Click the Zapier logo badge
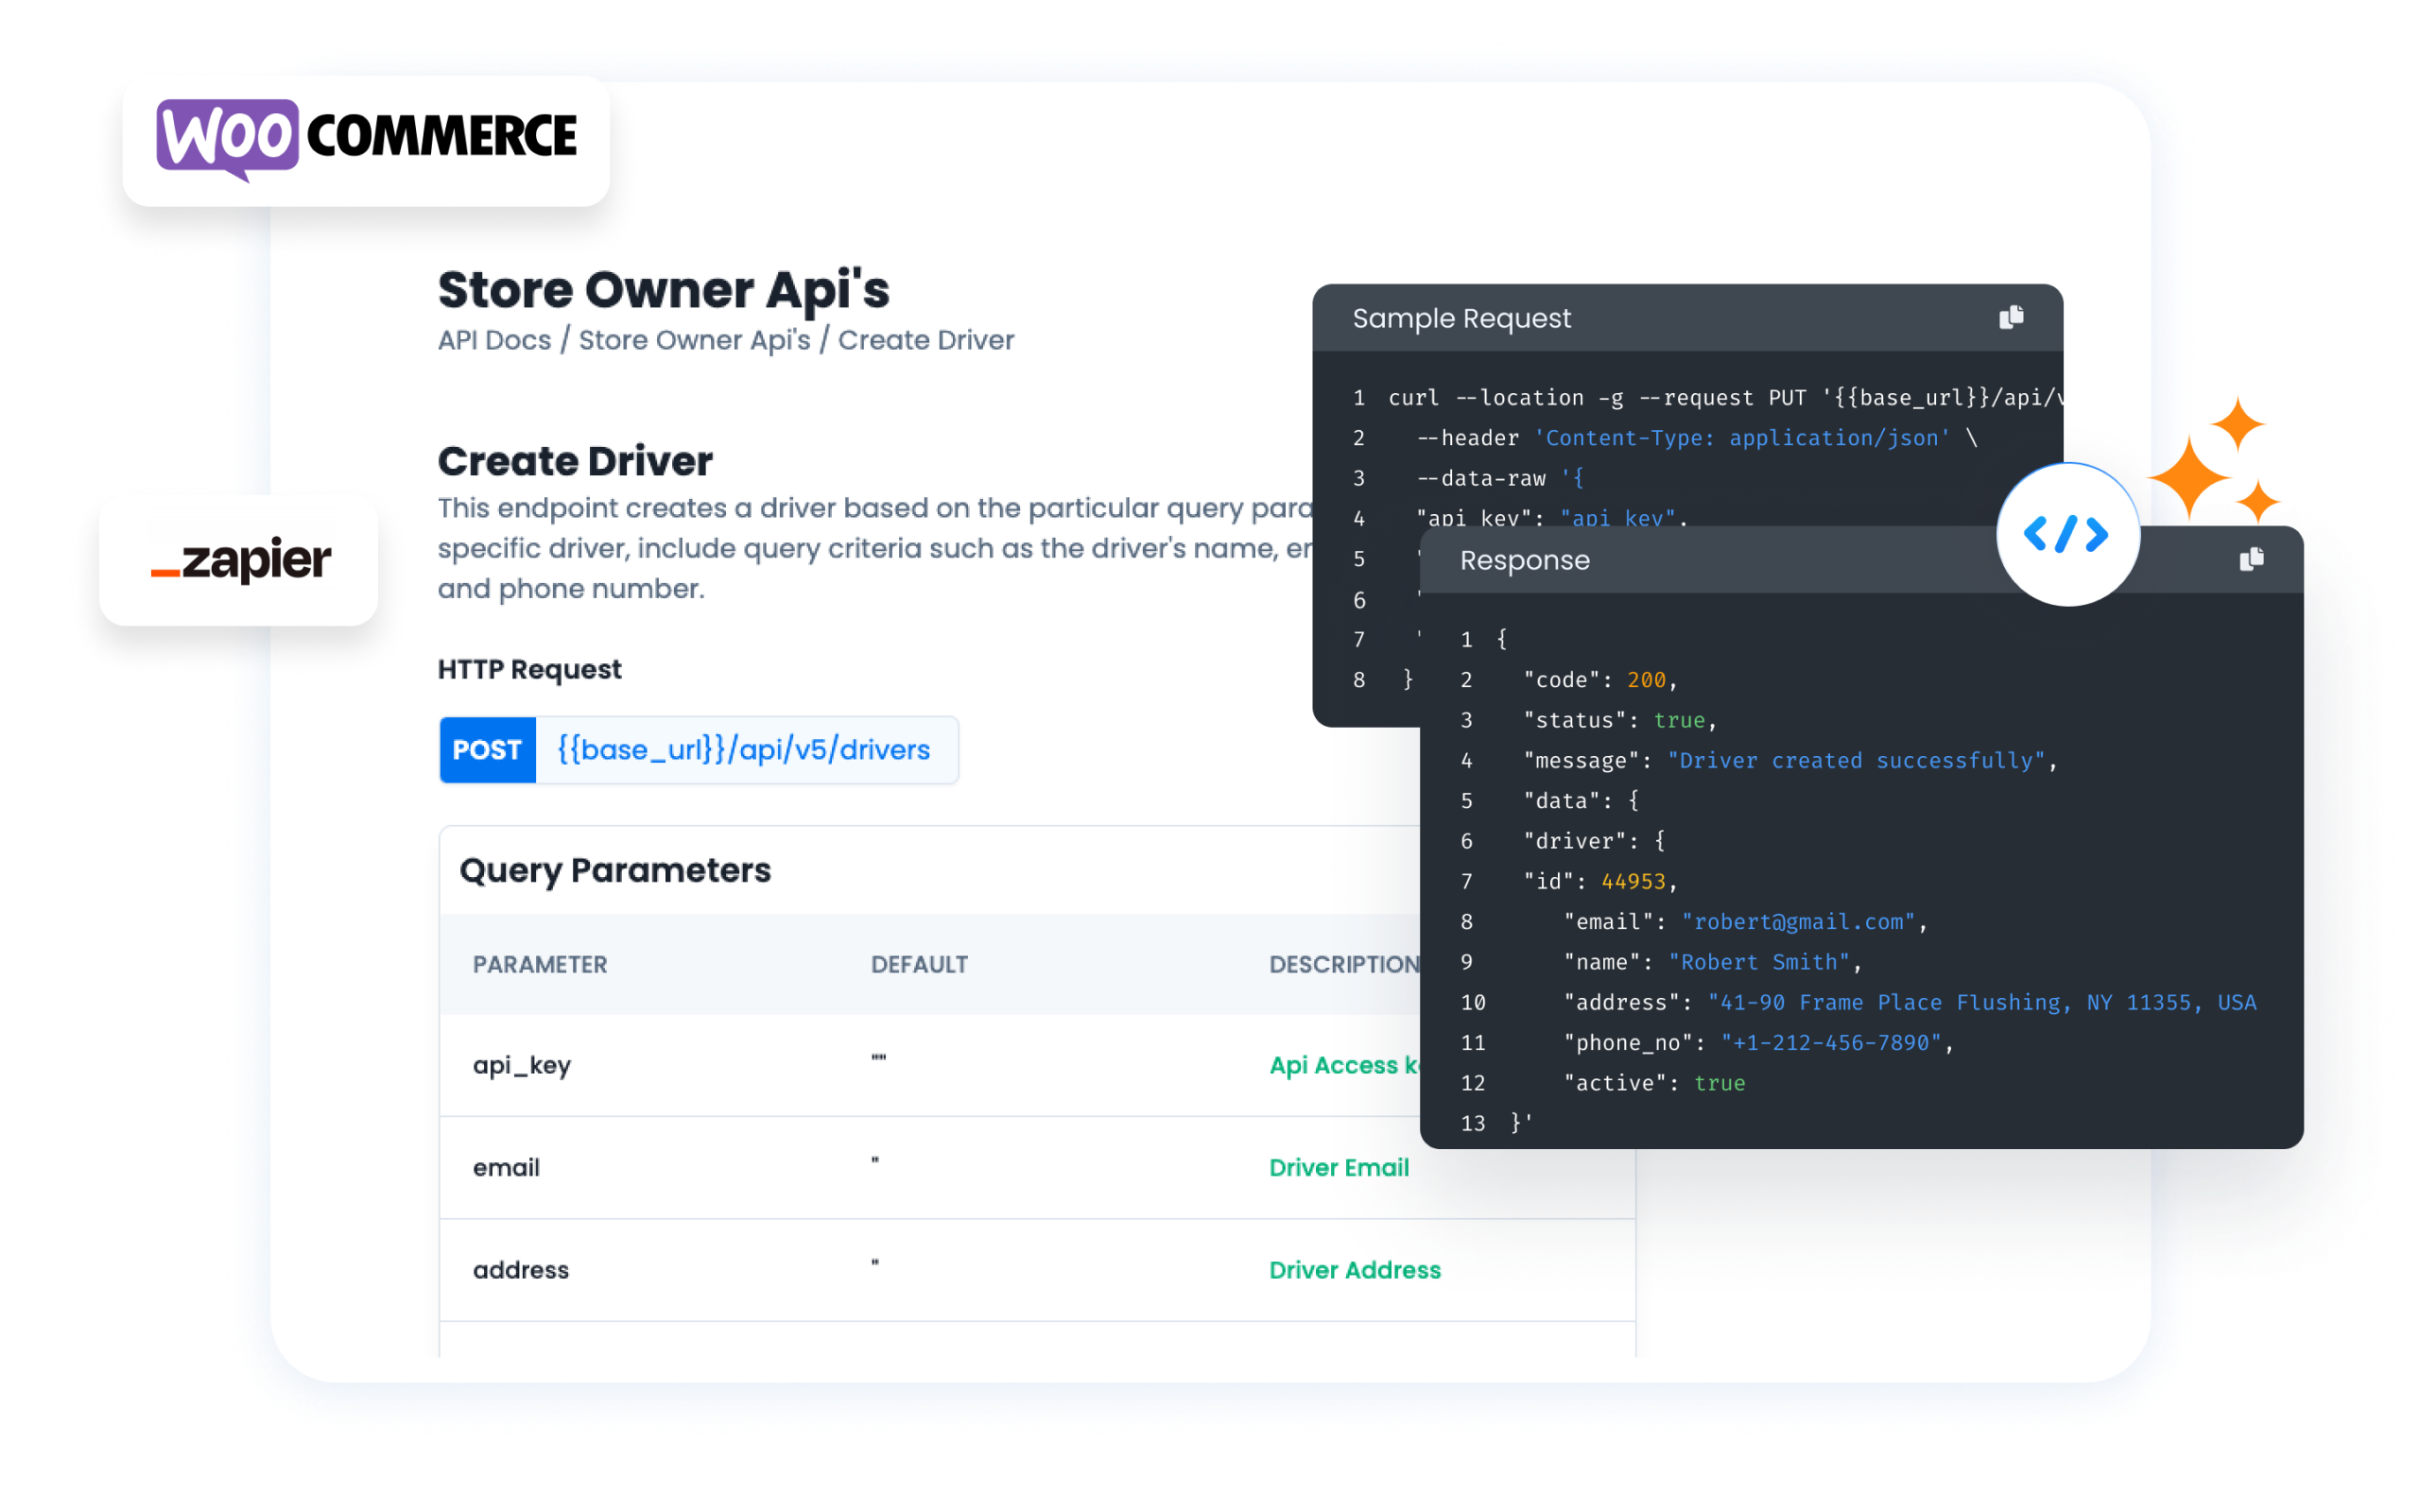Viewport: 2420px width, 1512px height. [240, 560]
